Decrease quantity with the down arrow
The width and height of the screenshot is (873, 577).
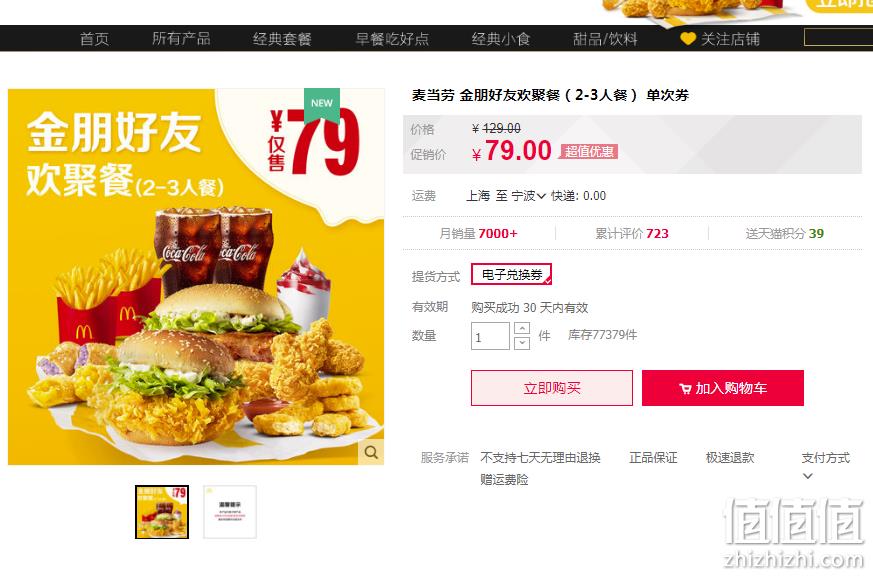pyautogui.click(x=522, y=343)
